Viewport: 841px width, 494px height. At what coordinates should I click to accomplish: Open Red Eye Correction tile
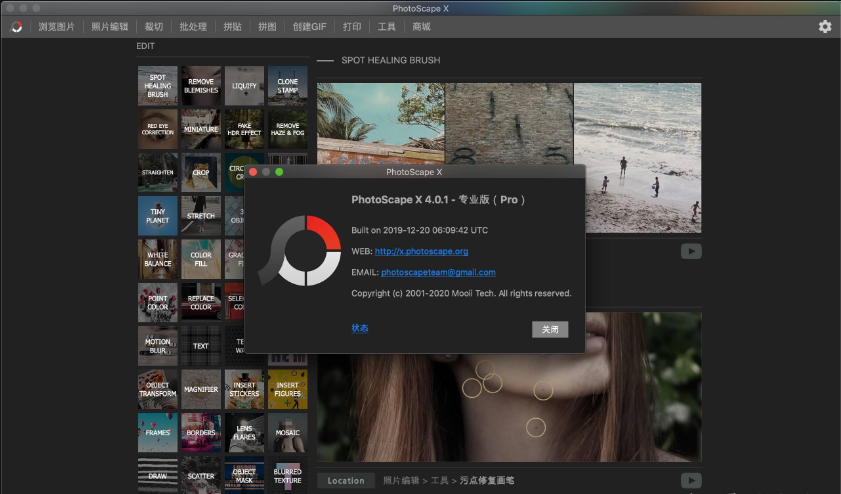(158, 129)
